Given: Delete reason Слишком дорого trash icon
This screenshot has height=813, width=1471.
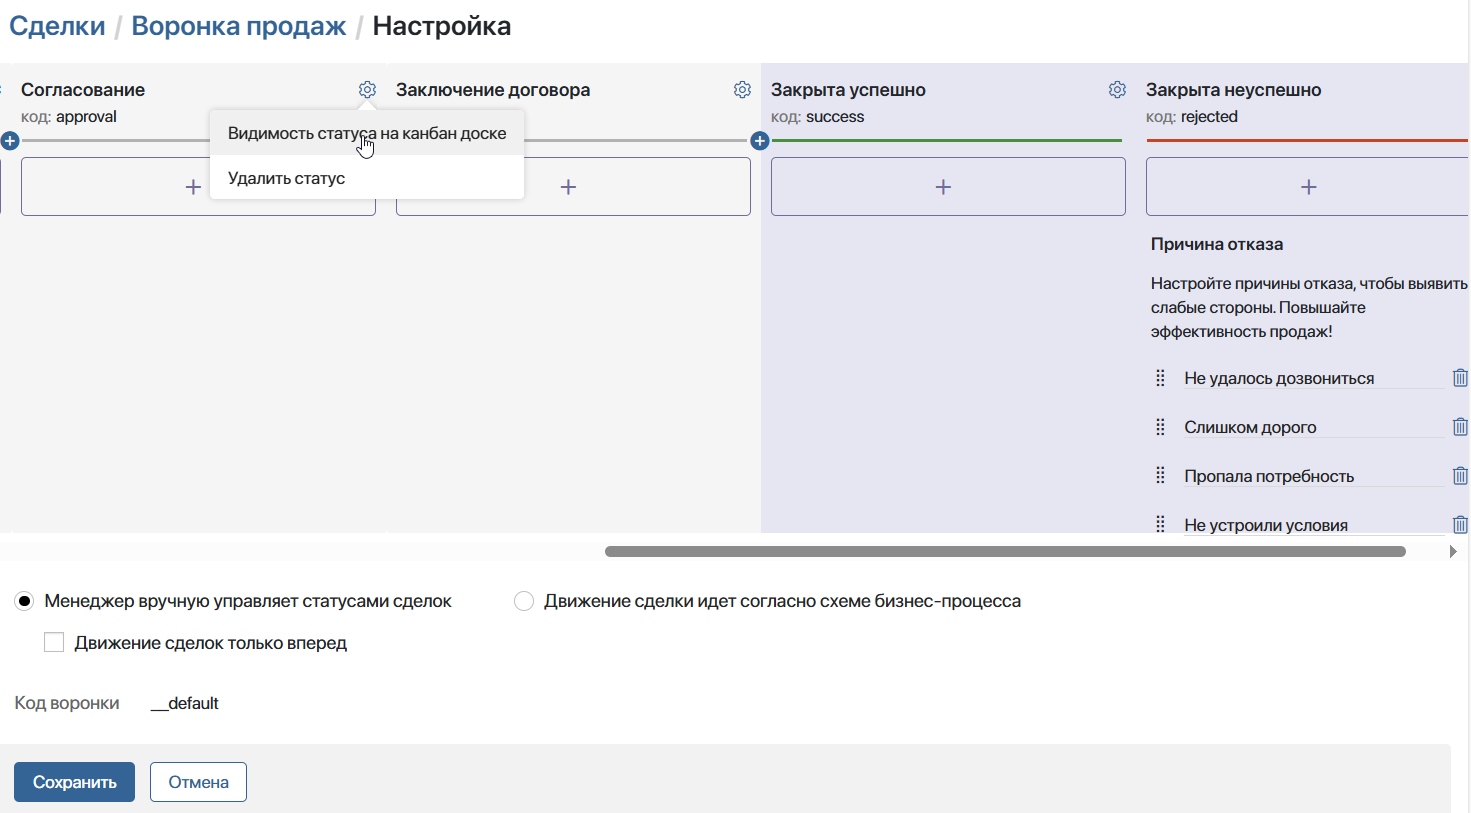Looking at the screenshot, I should click(x=1460, y=427).
